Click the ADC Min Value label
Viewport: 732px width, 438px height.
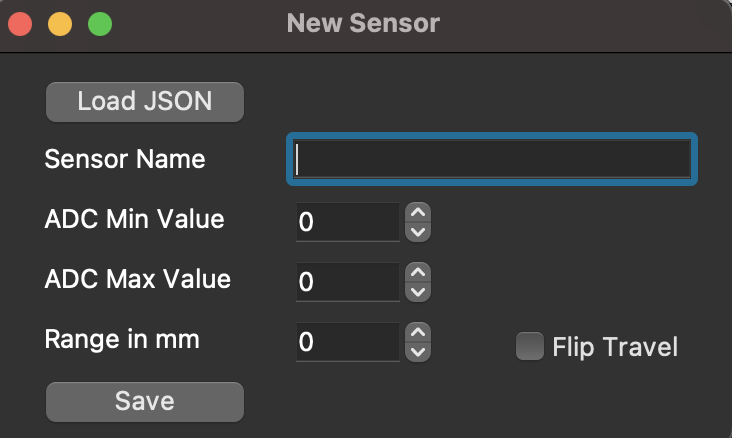point(134,218)
